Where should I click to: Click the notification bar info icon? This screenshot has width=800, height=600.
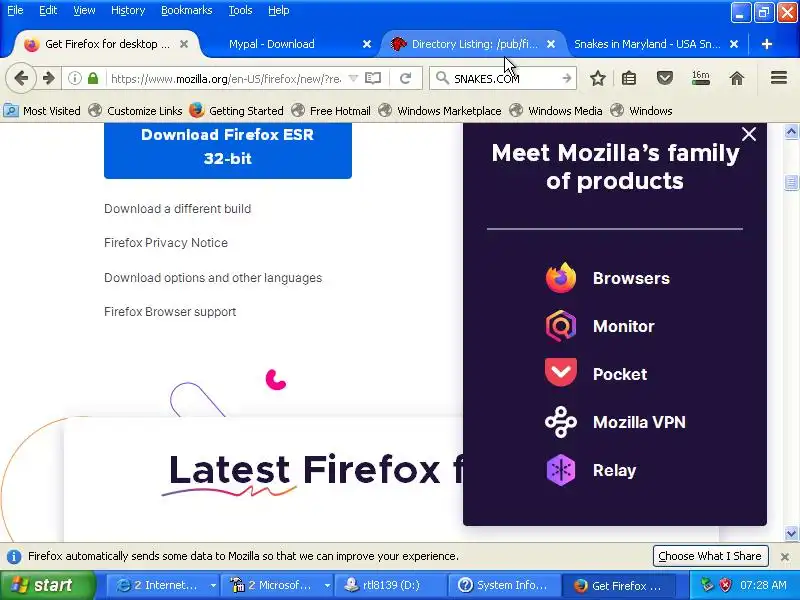[x=14, y=557]
